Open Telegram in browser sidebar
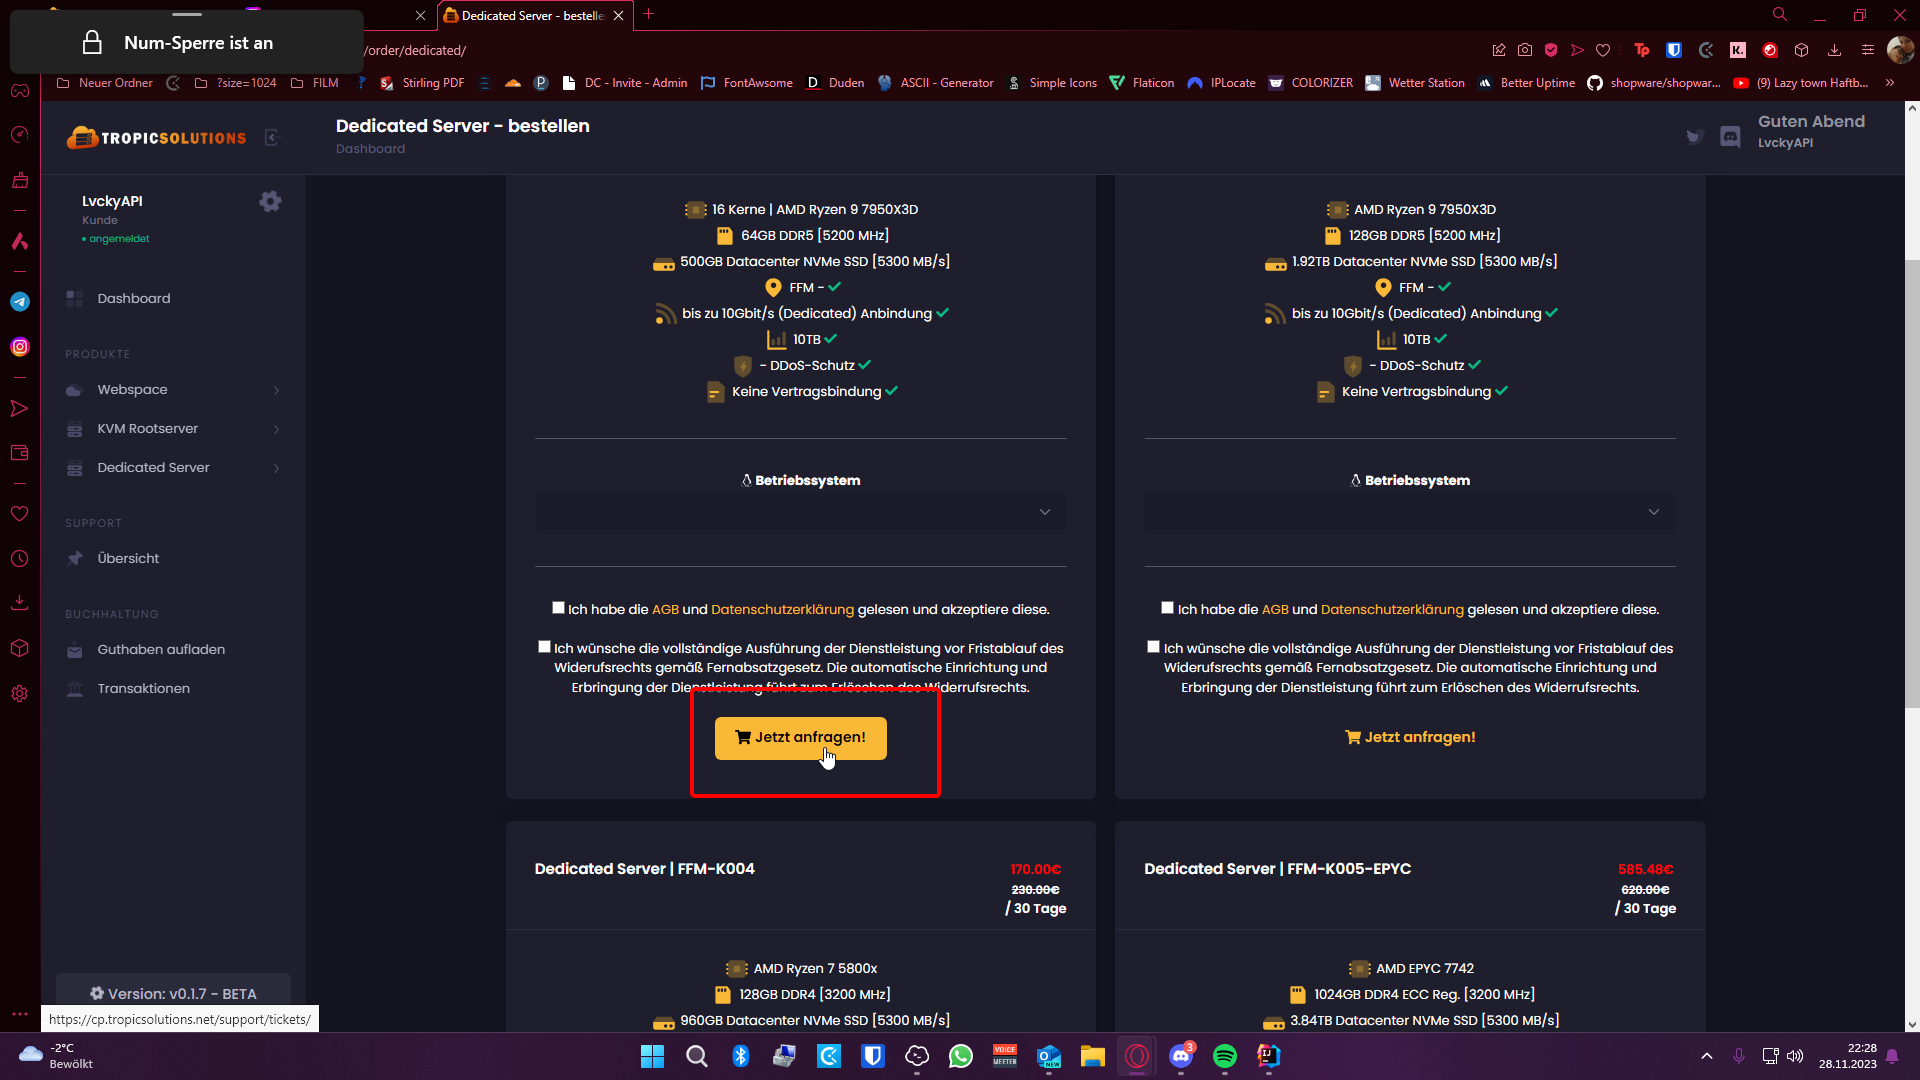 coord(20,301)
